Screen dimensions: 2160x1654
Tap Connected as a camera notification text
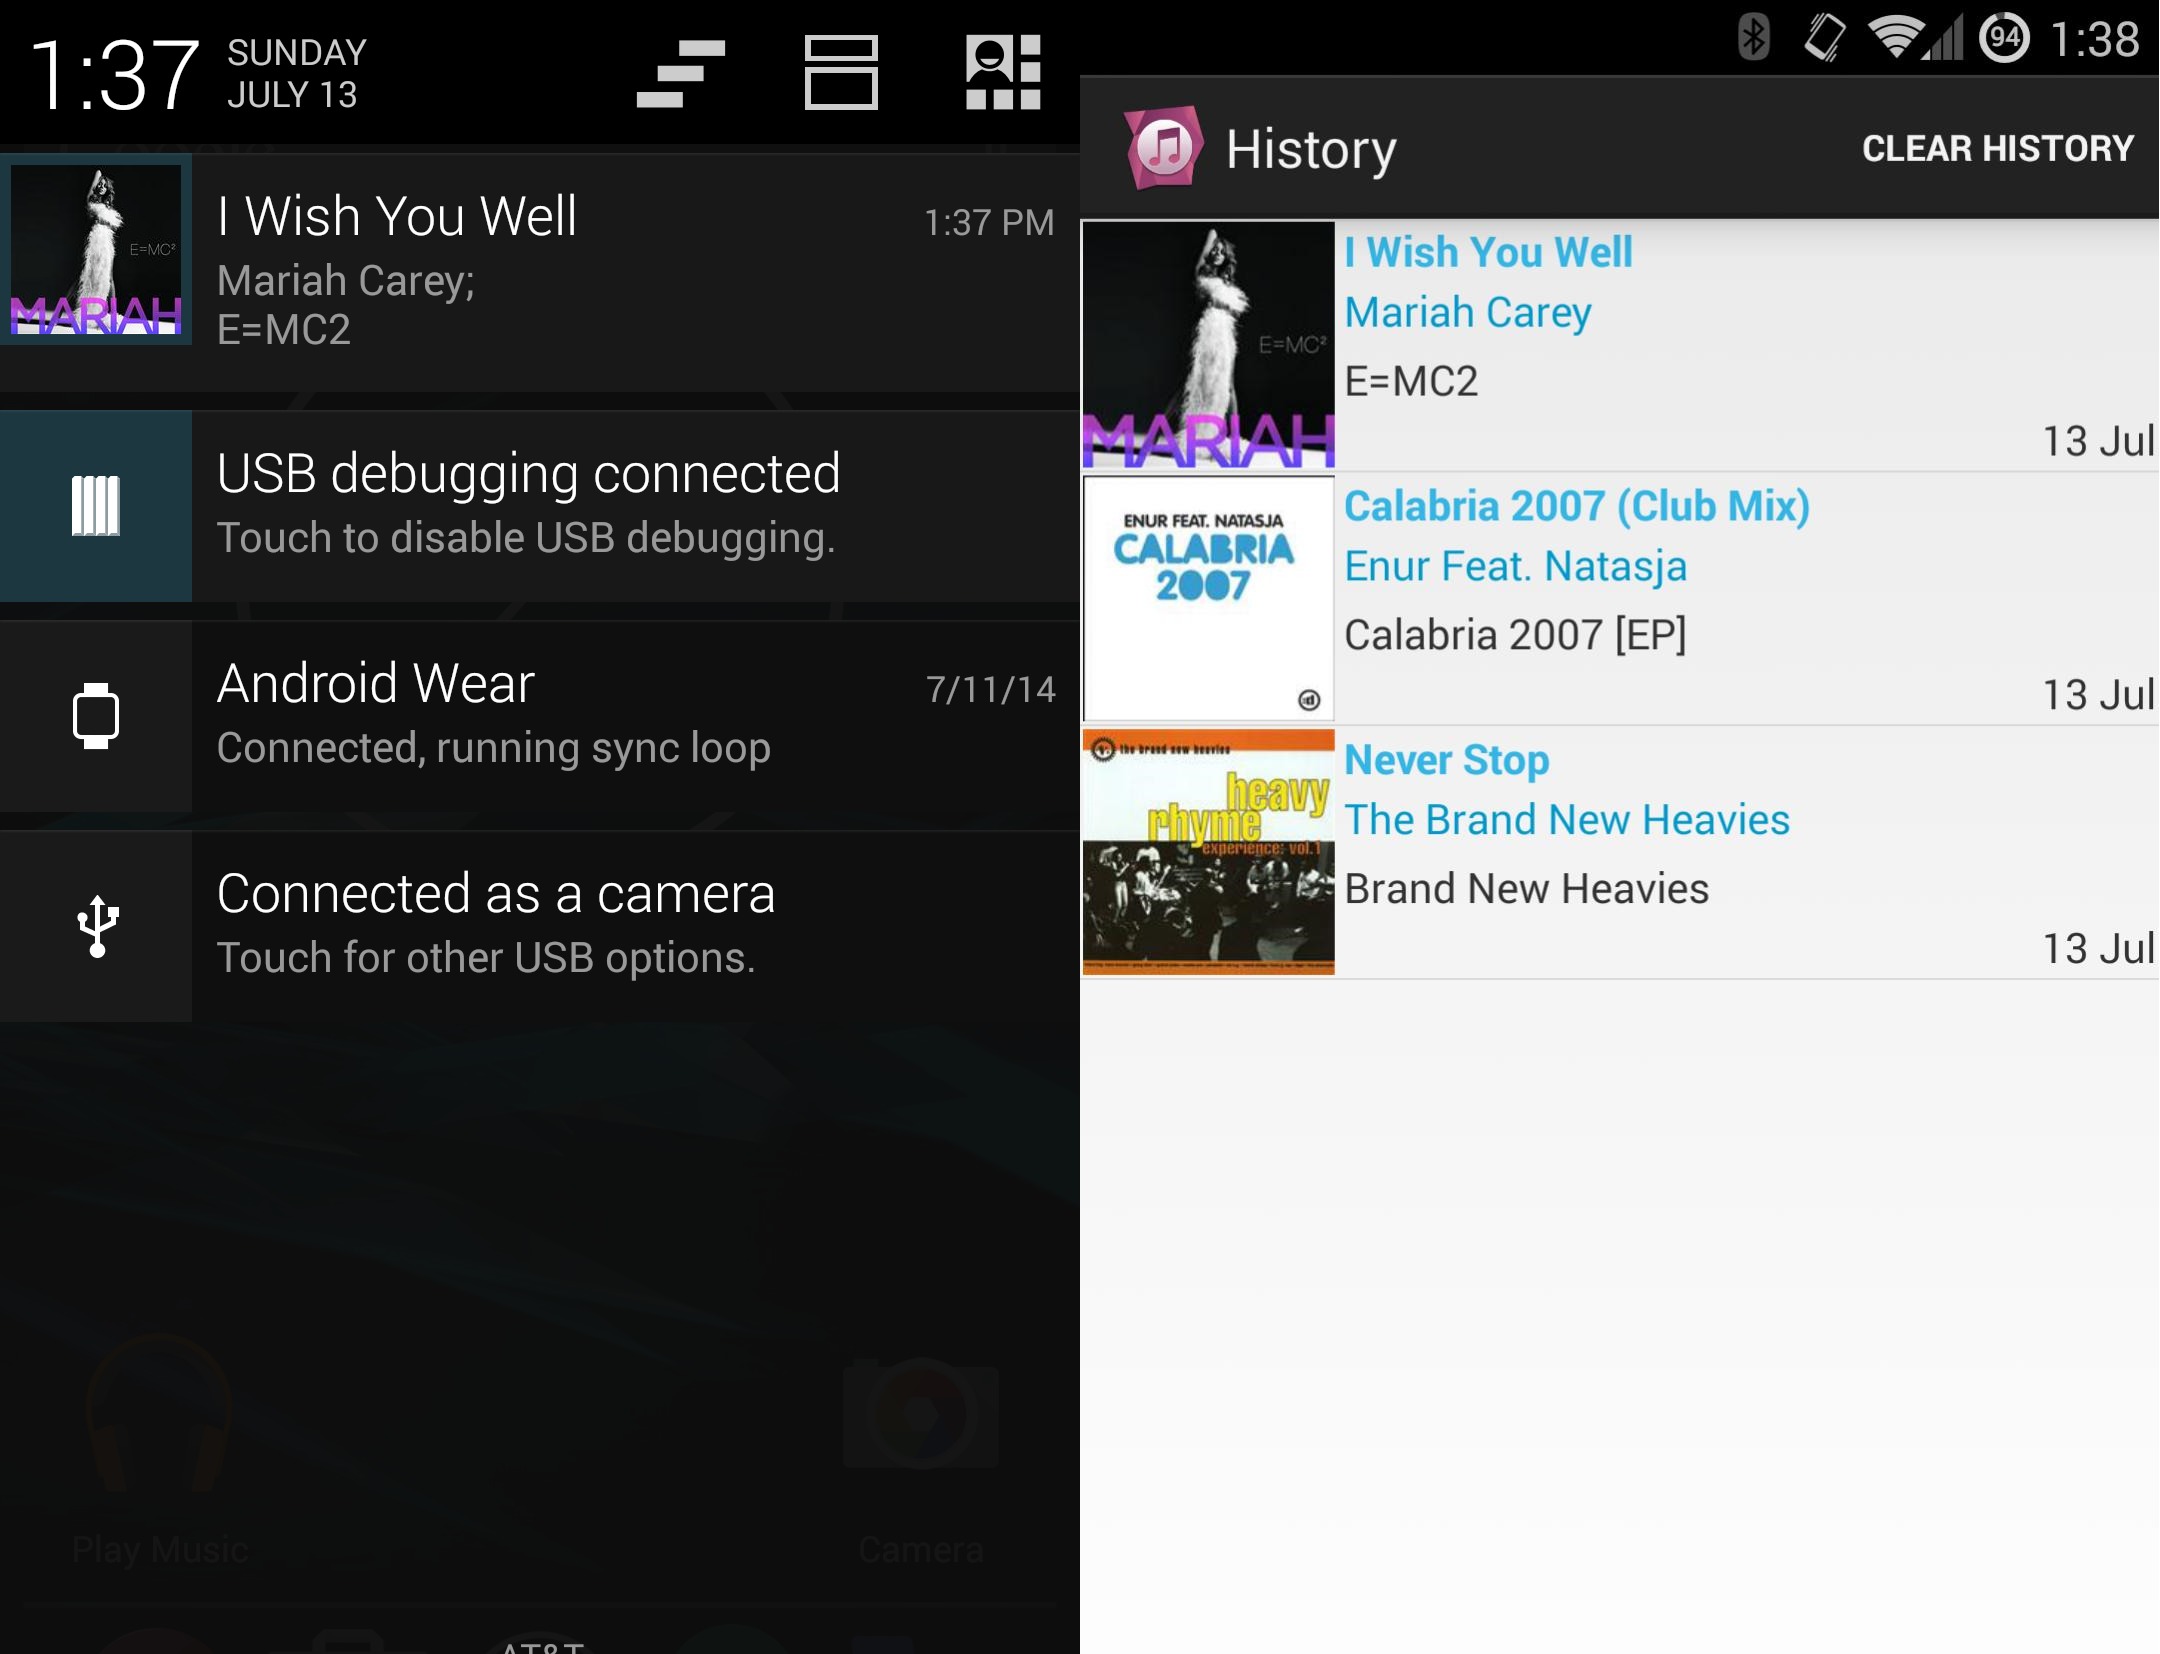(x=496, y=894)
